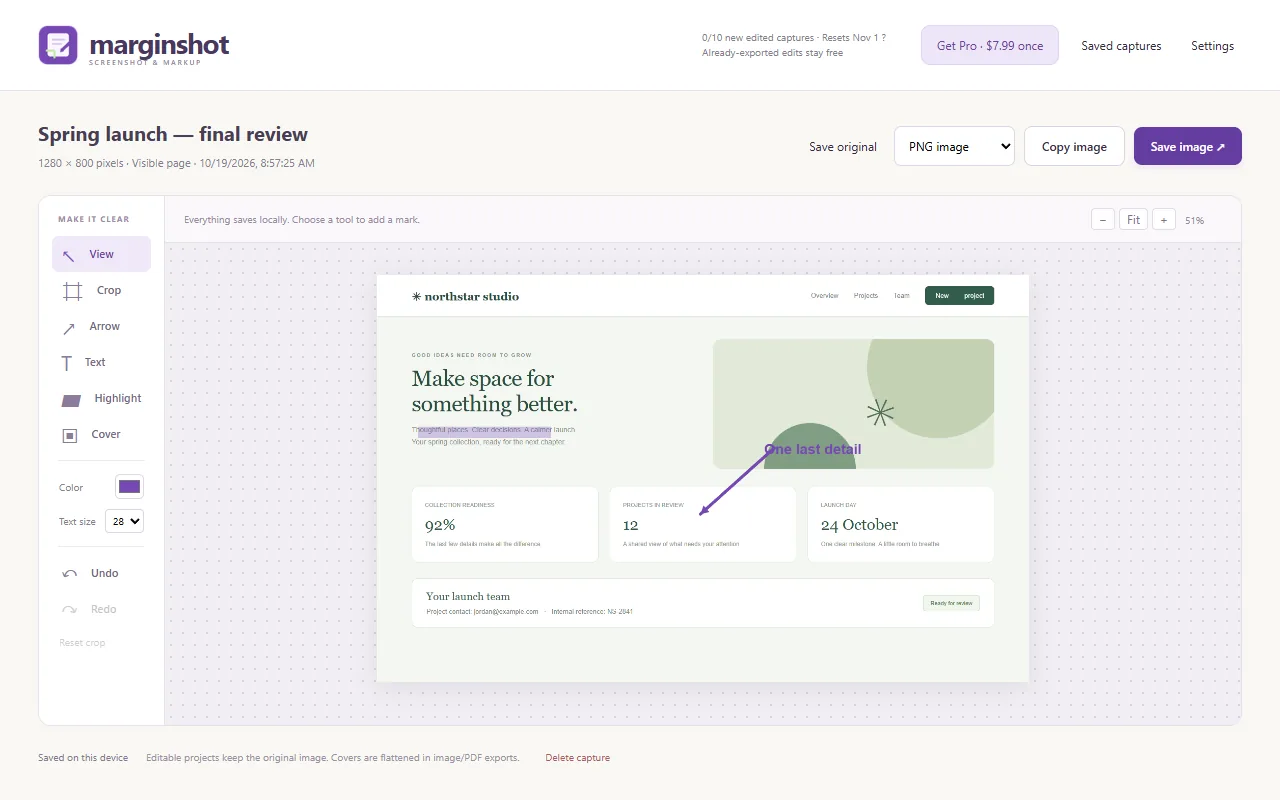Click the Save original link
This screenshot has width=1280, height=800.
point(843,147)
